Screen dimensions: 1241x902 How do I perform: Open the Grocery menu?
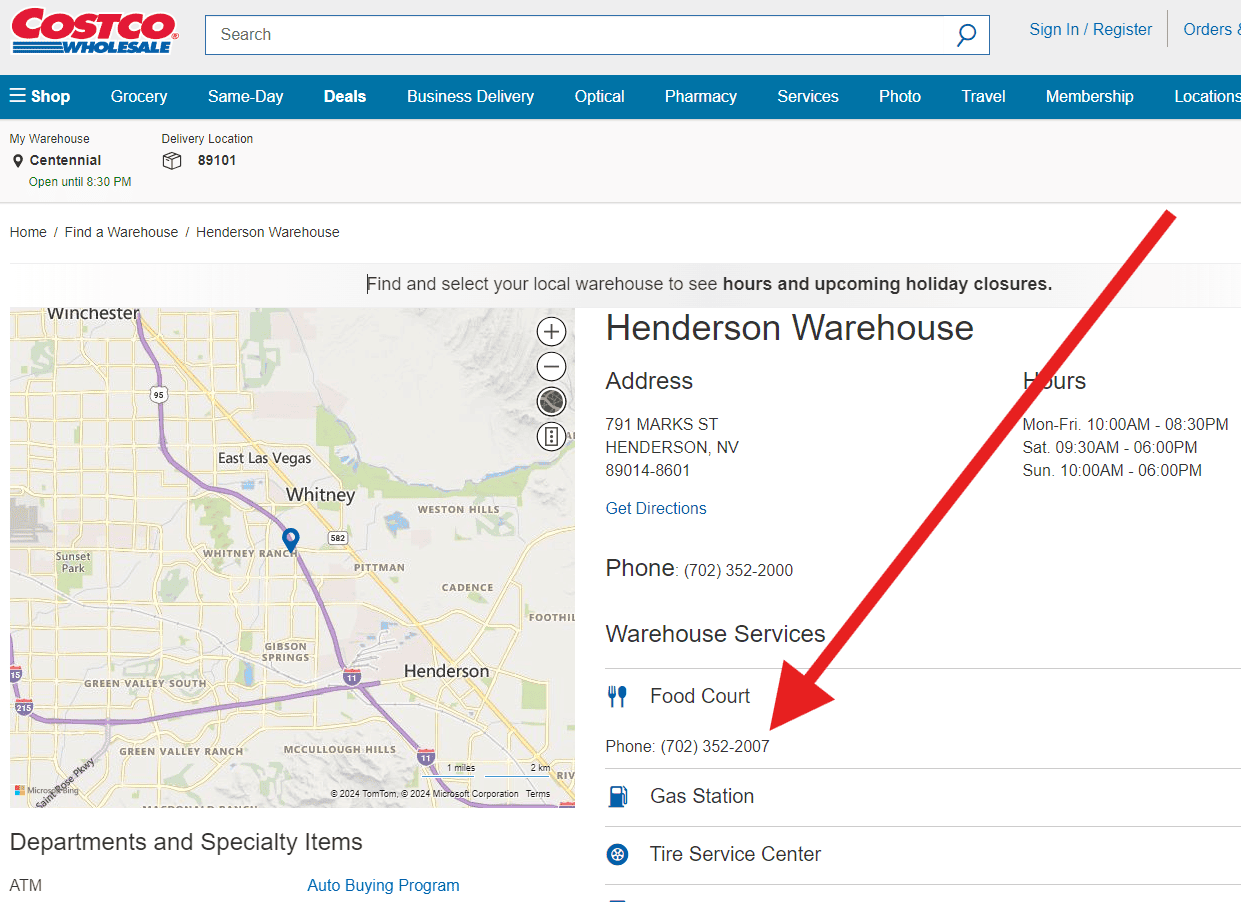coord(139,96)
